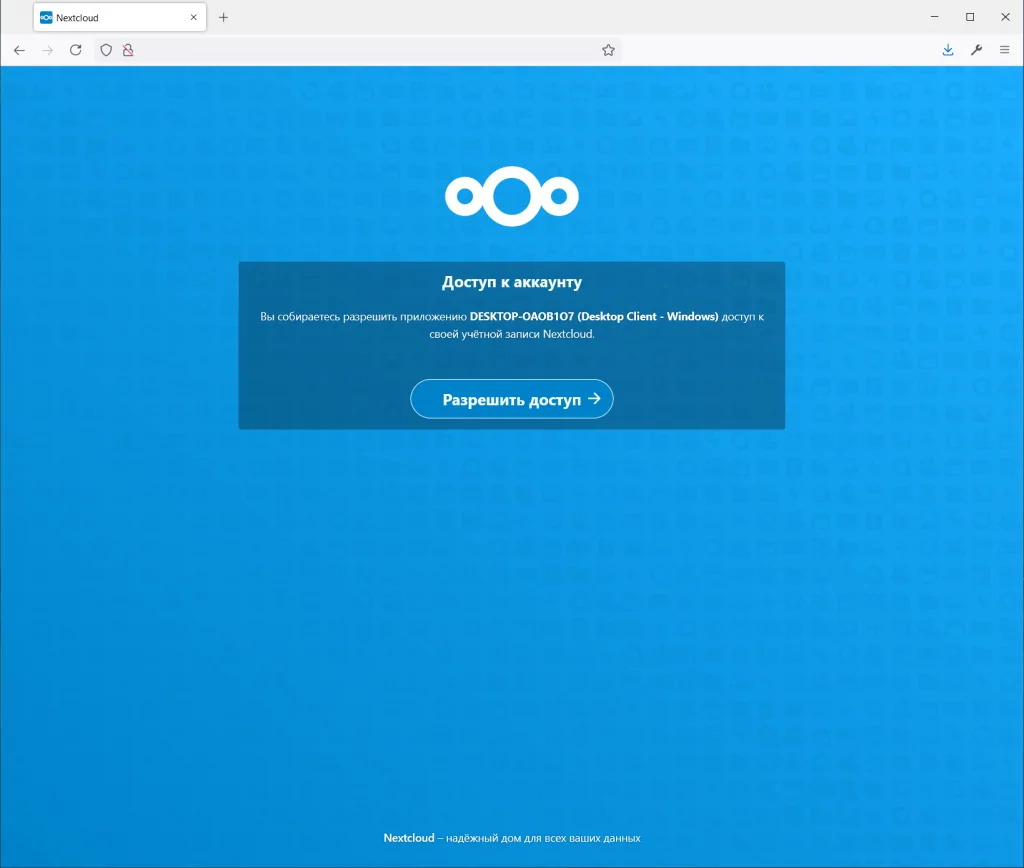Bookmark this page with the star
This screenshot has width=1024, height=868.
coord(608,50)
